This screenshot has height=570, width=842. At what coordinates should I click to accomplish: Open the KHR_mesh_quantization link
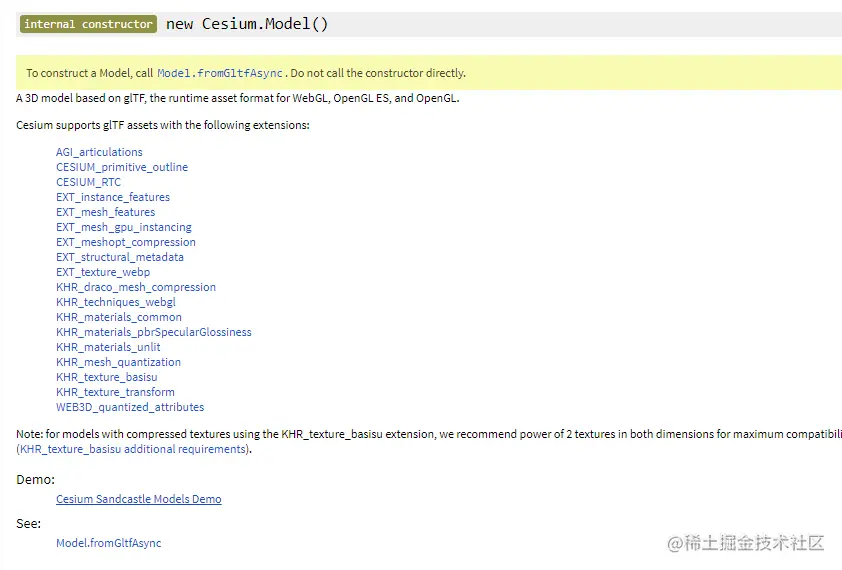pyautogui.click(x=118, y=363)
